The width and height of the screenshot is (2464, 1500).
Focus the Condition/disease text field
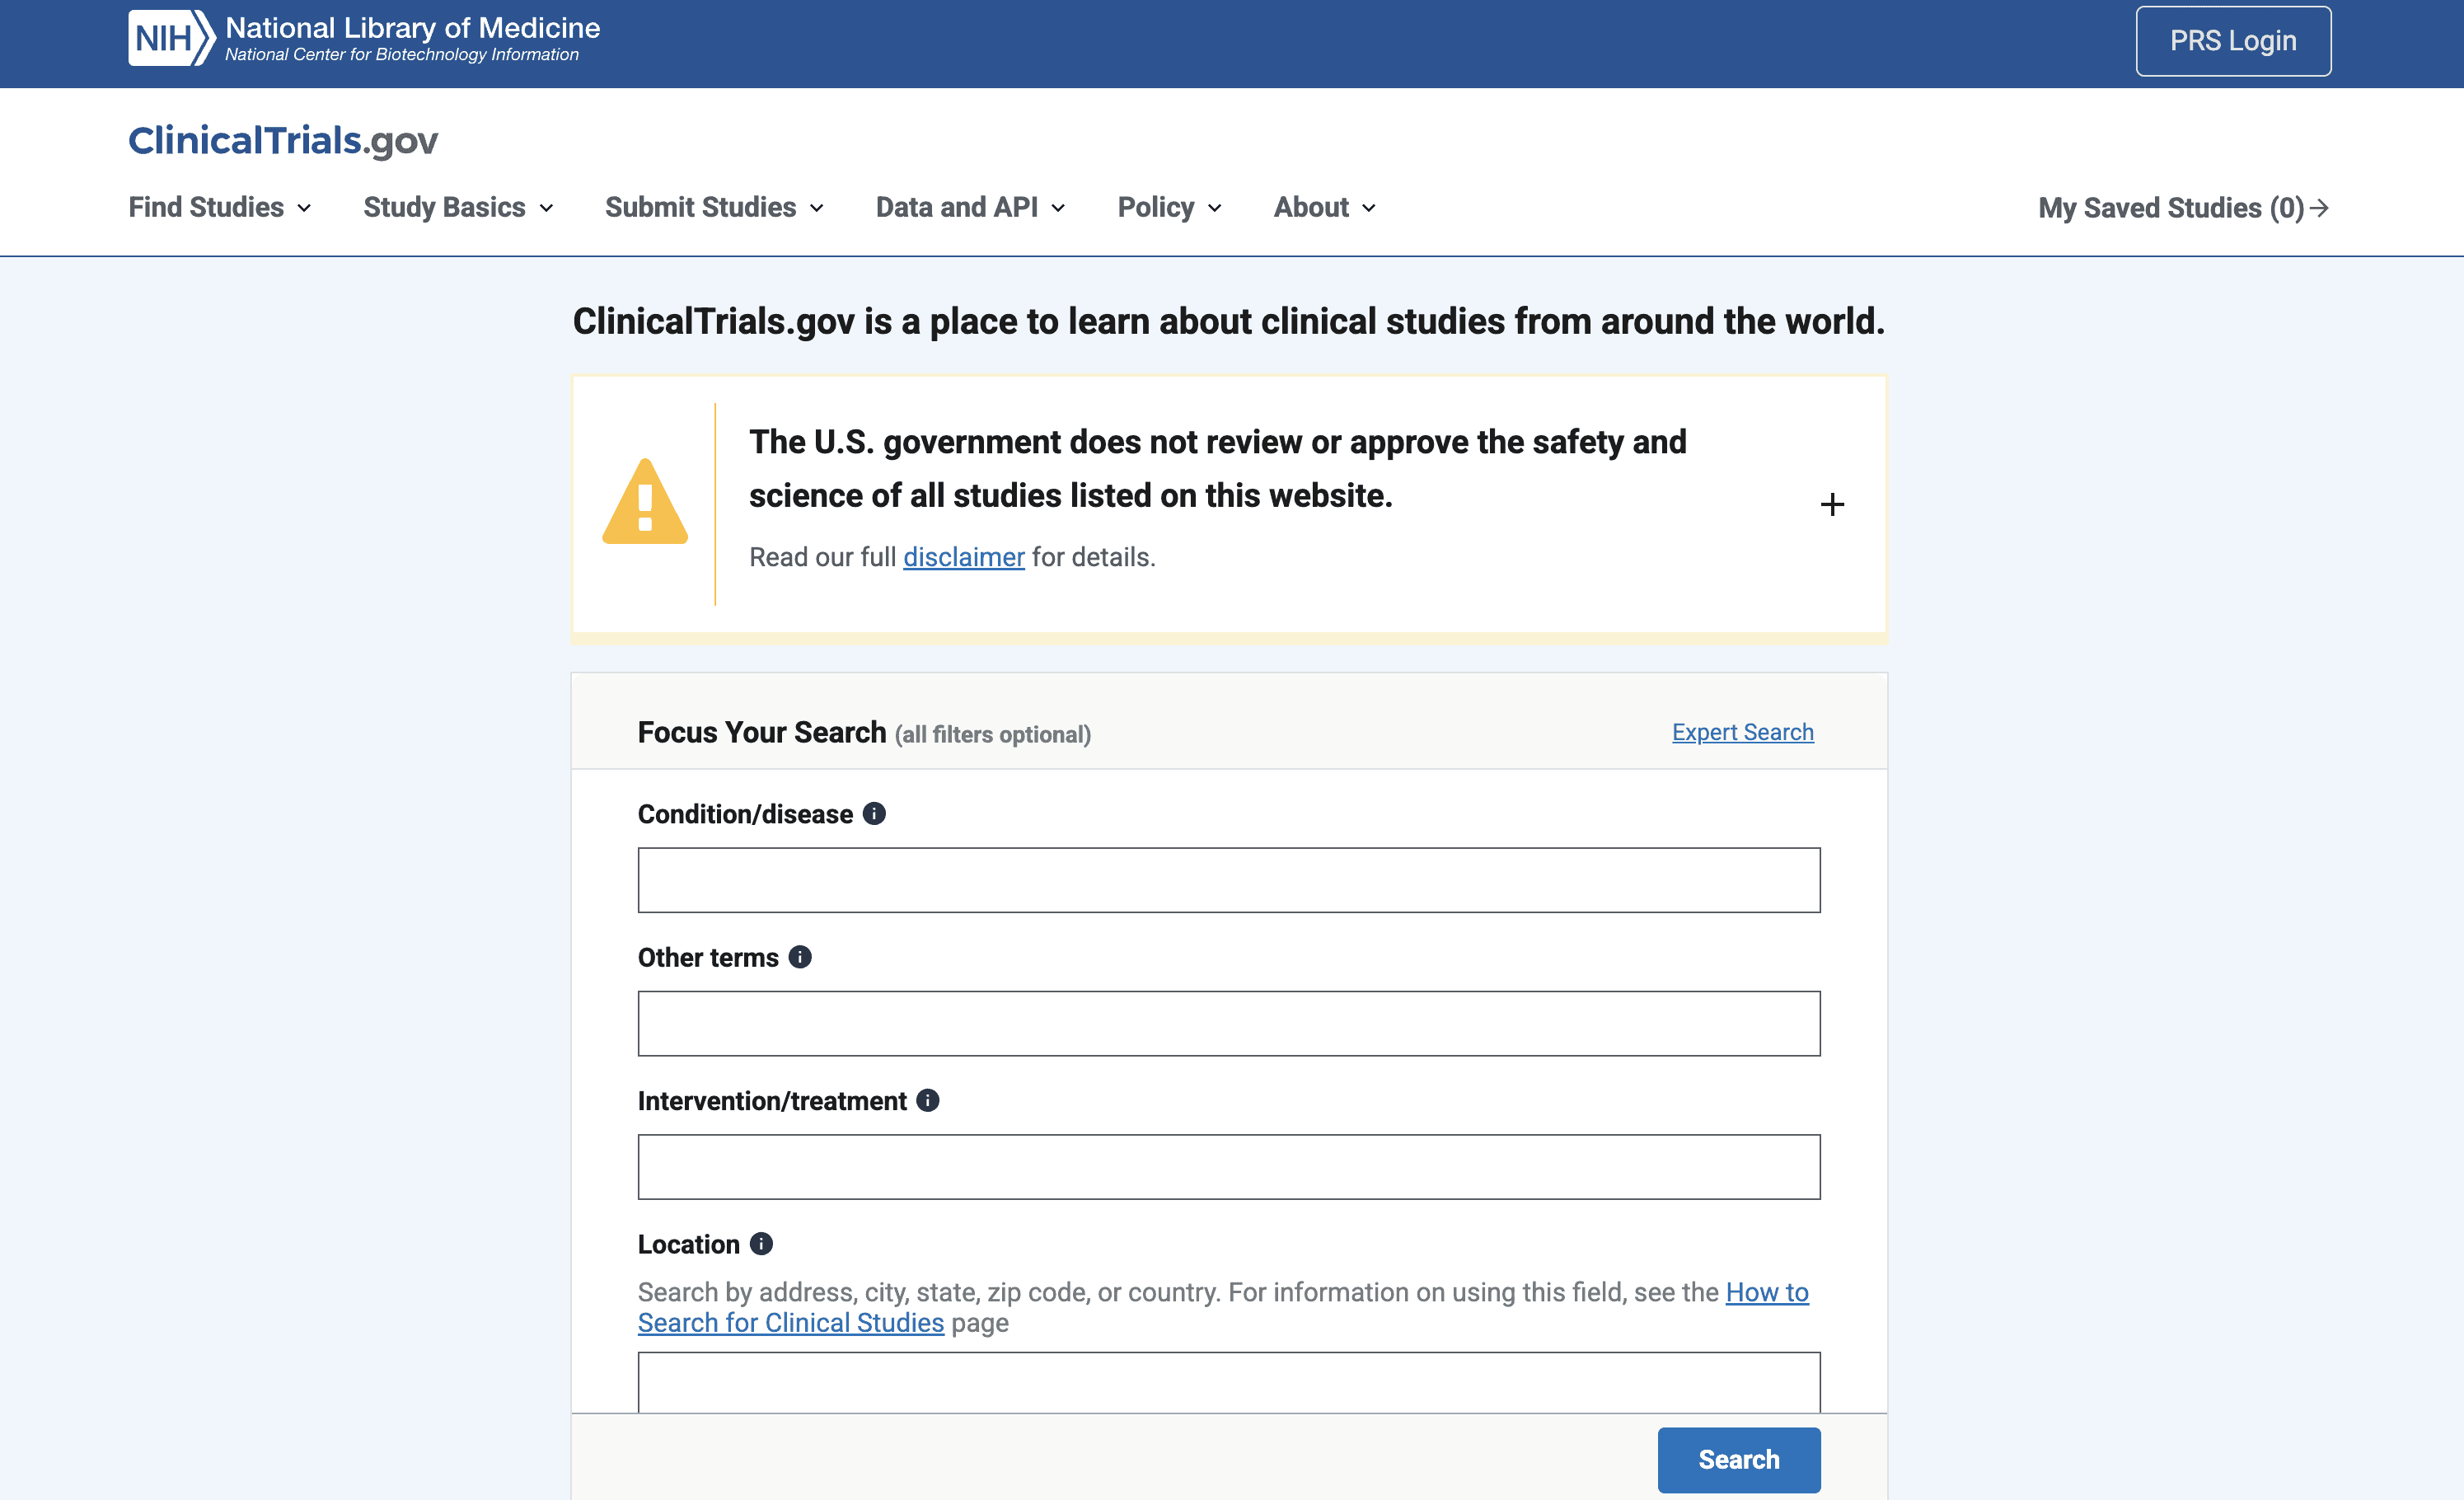tap(1228, 880)
